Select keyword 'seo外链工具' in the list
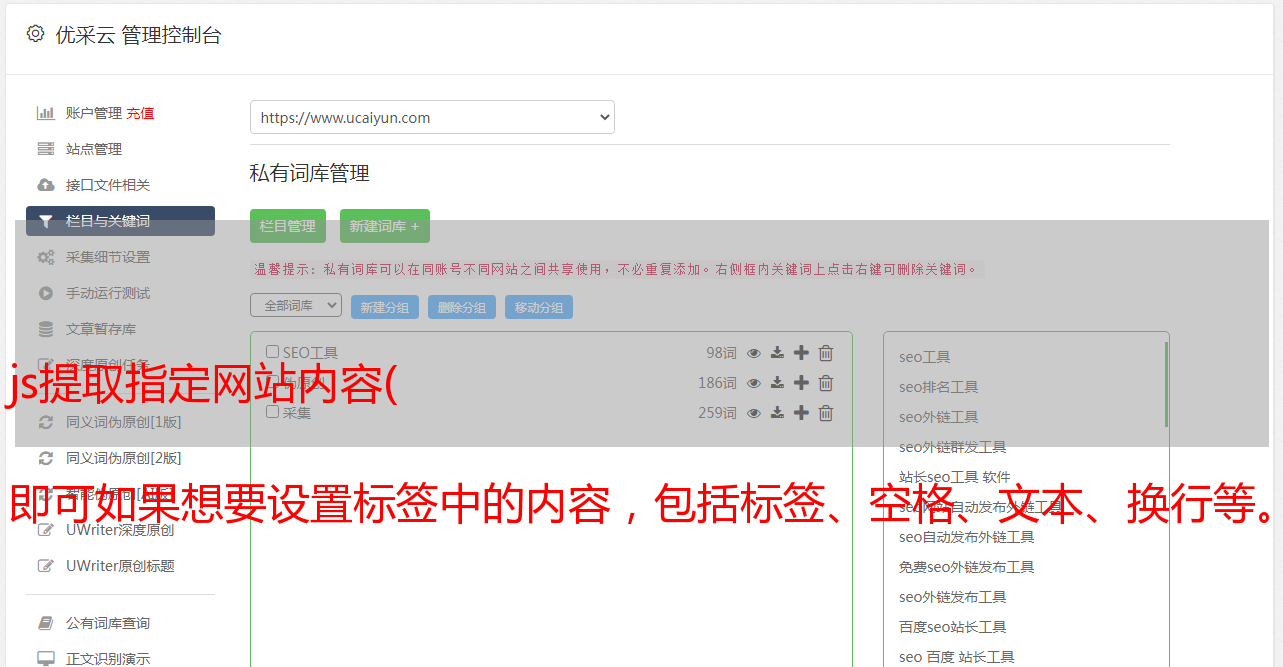This screenshot has width=1283, height=667. [939, 417]
